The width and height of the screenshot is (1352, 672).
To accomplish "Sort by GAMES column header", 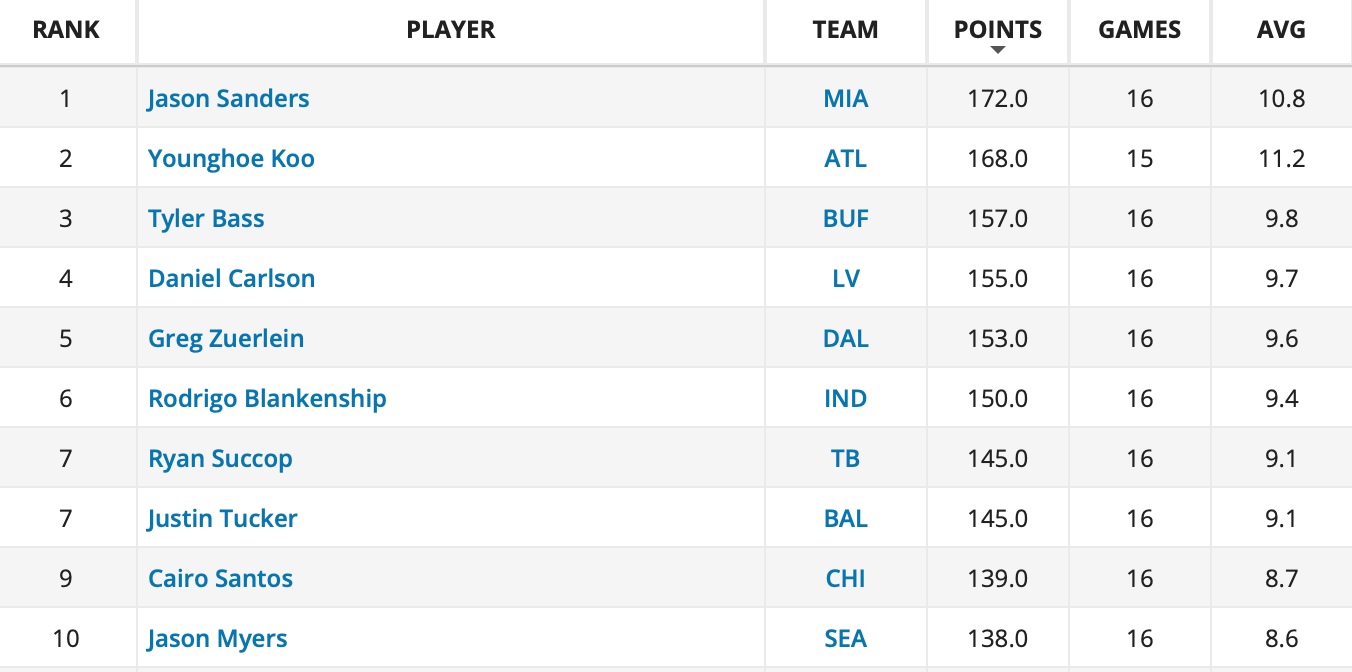I will point(1140,30).
